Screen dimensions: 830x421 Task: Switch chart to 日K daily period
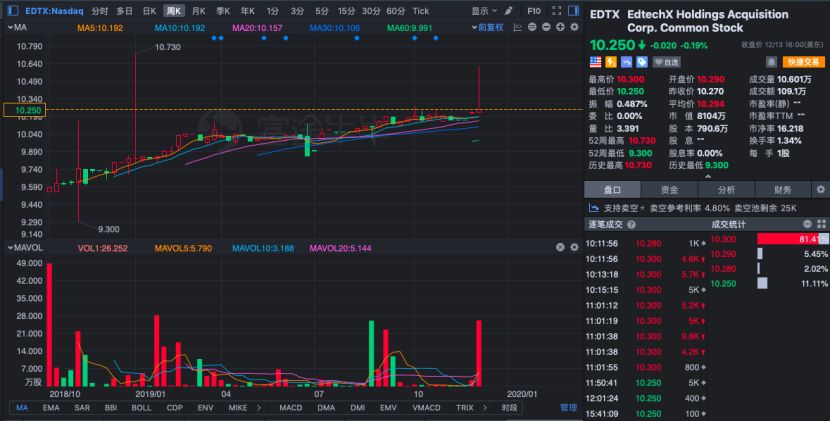tap(149, 11)
